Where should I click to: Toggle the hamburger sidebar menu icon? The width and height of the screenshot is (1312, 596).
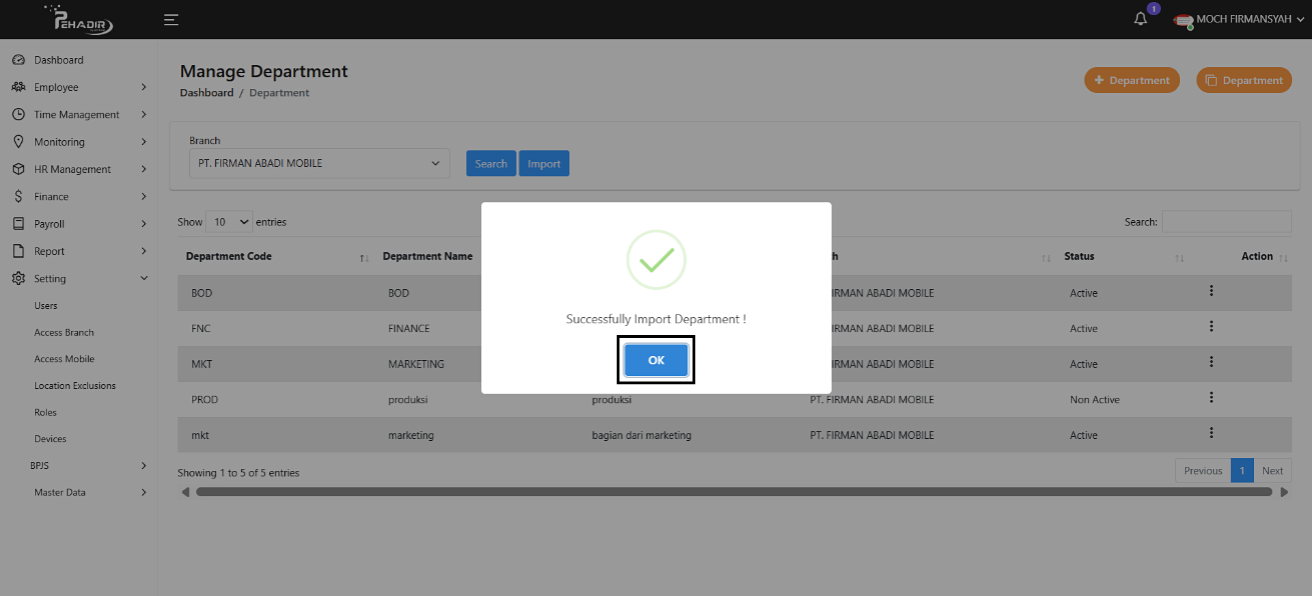point(171,19)
